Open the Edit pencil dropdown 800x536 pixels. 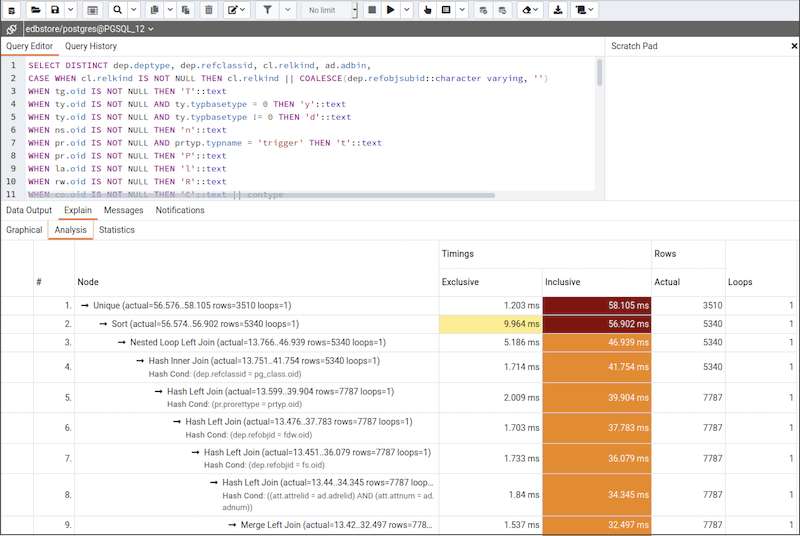pos(236,10)
